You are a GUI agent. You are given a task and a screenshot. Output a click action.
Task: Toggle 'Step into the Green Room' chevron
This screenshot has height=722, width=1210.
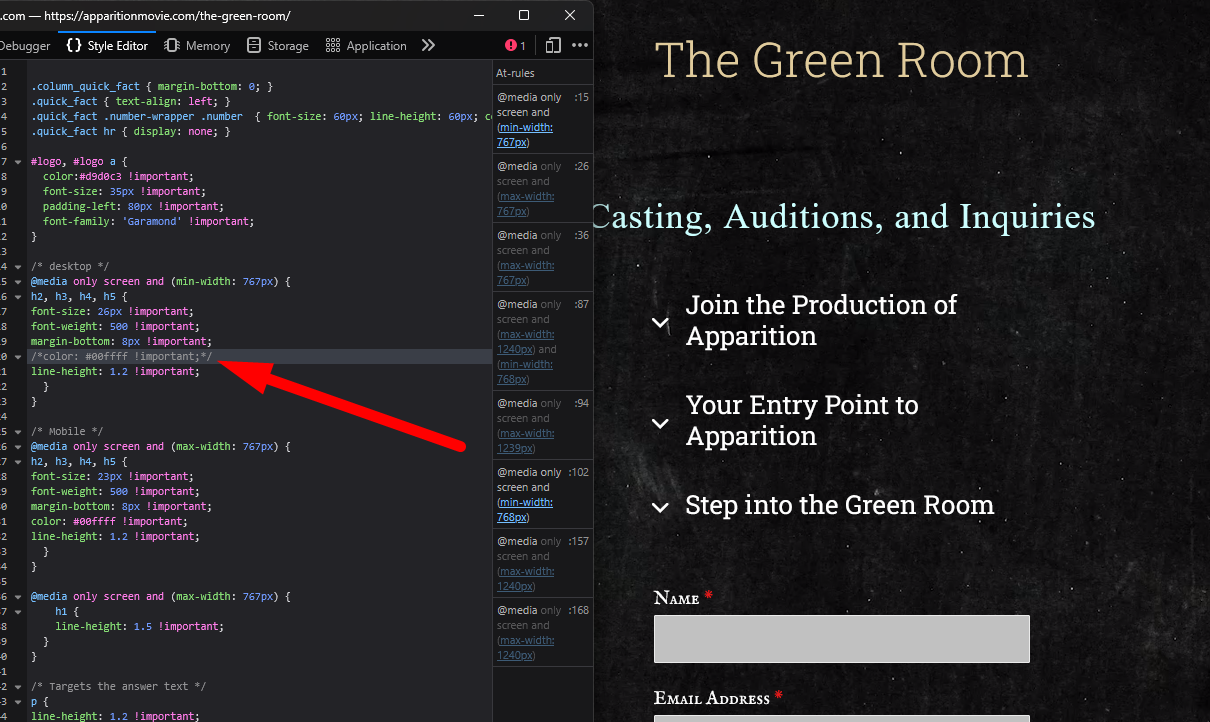pos(660,507)
